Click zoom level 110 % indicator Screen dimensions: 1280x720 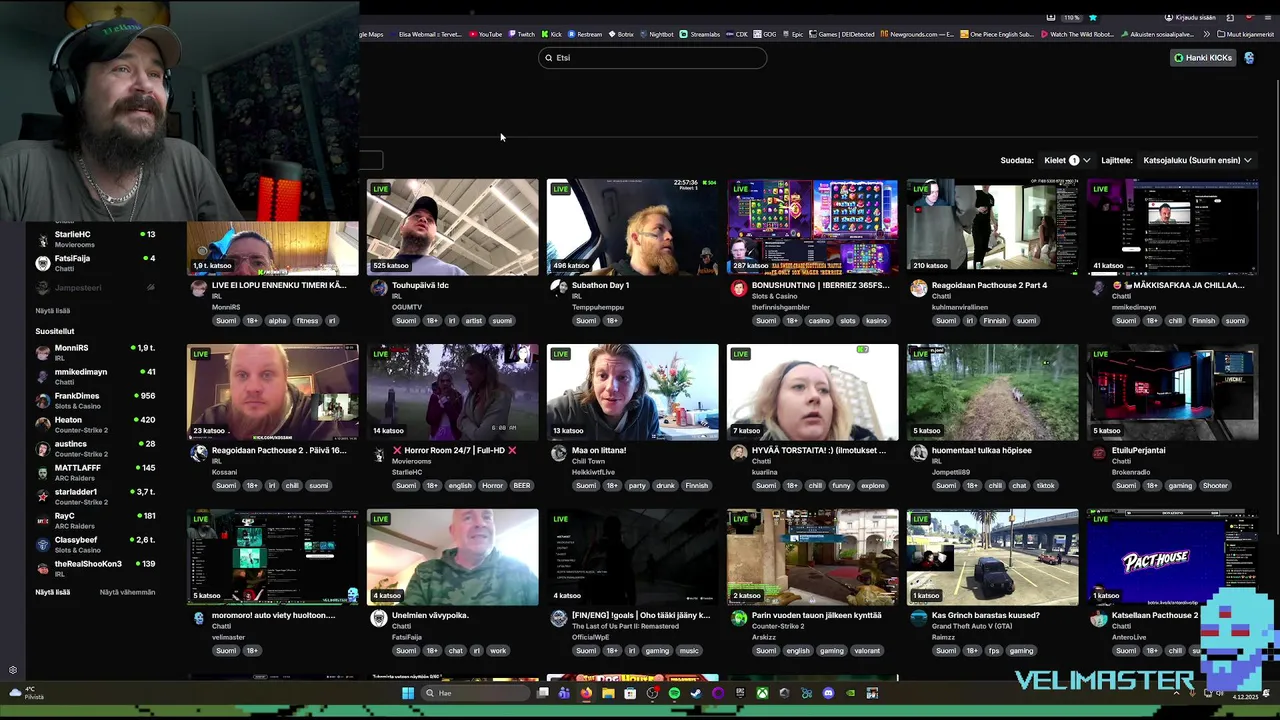[x=1071, y=17]
